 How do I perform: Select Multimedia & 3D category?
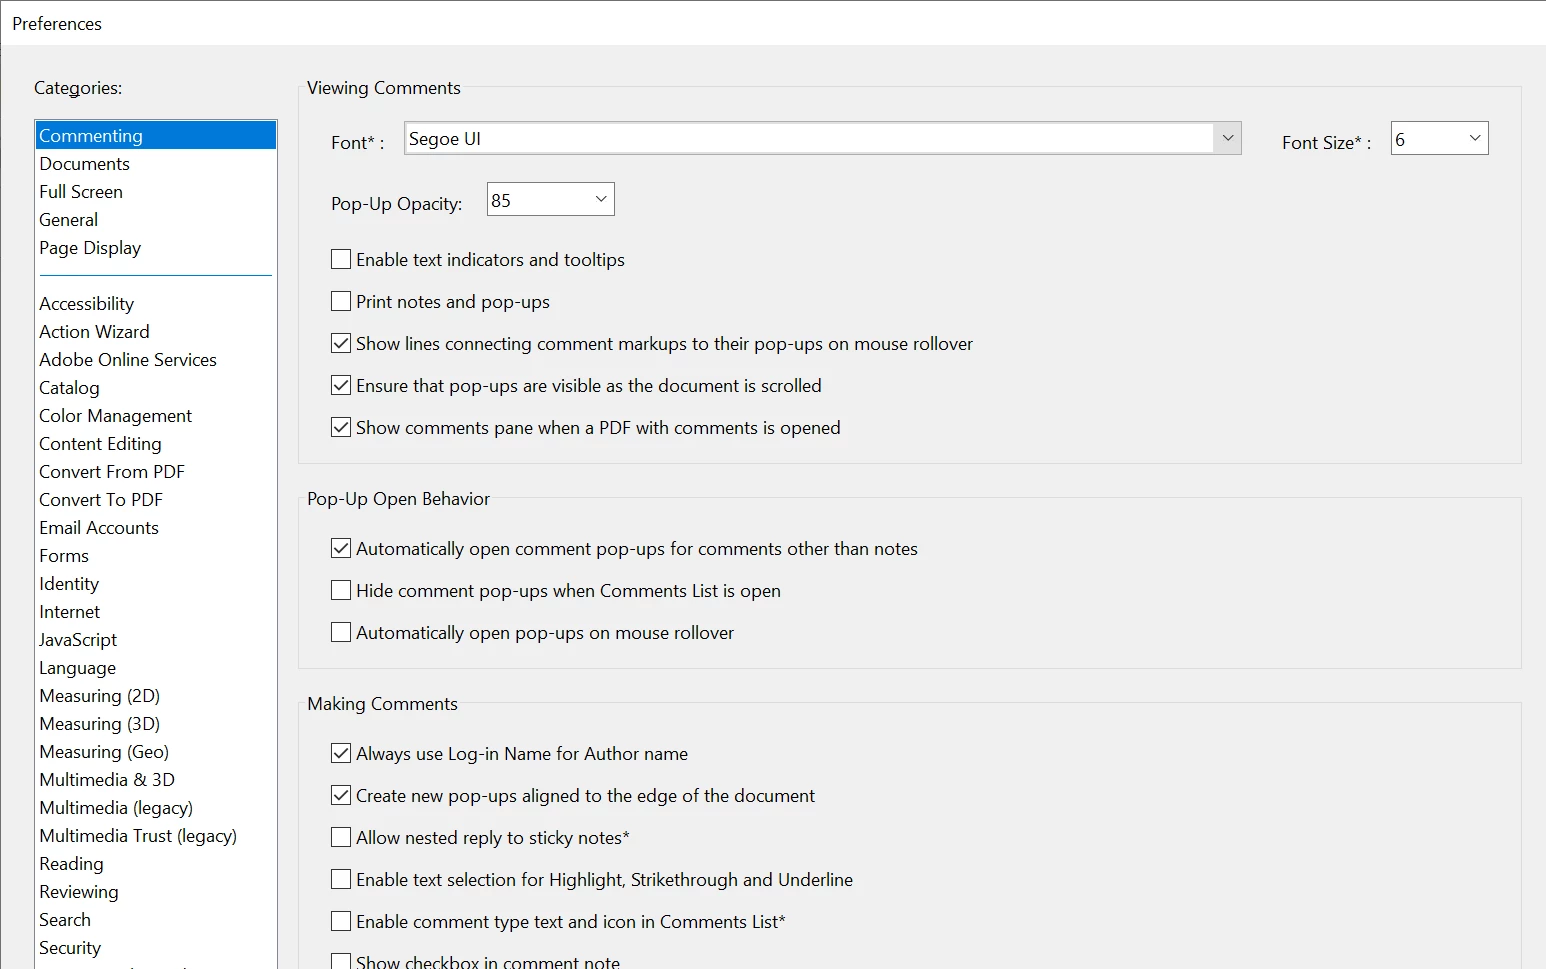(x=156, y=780)
